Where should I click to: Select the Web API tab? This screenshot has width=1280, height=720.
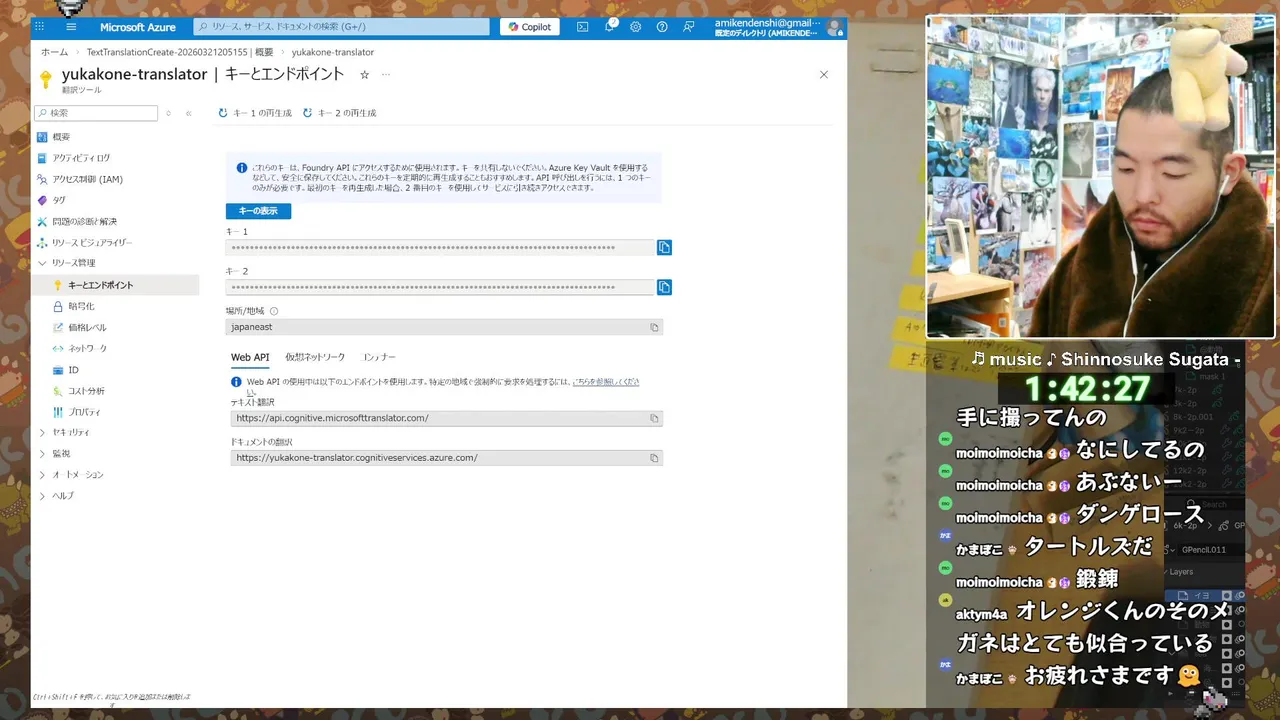point(250,357)
